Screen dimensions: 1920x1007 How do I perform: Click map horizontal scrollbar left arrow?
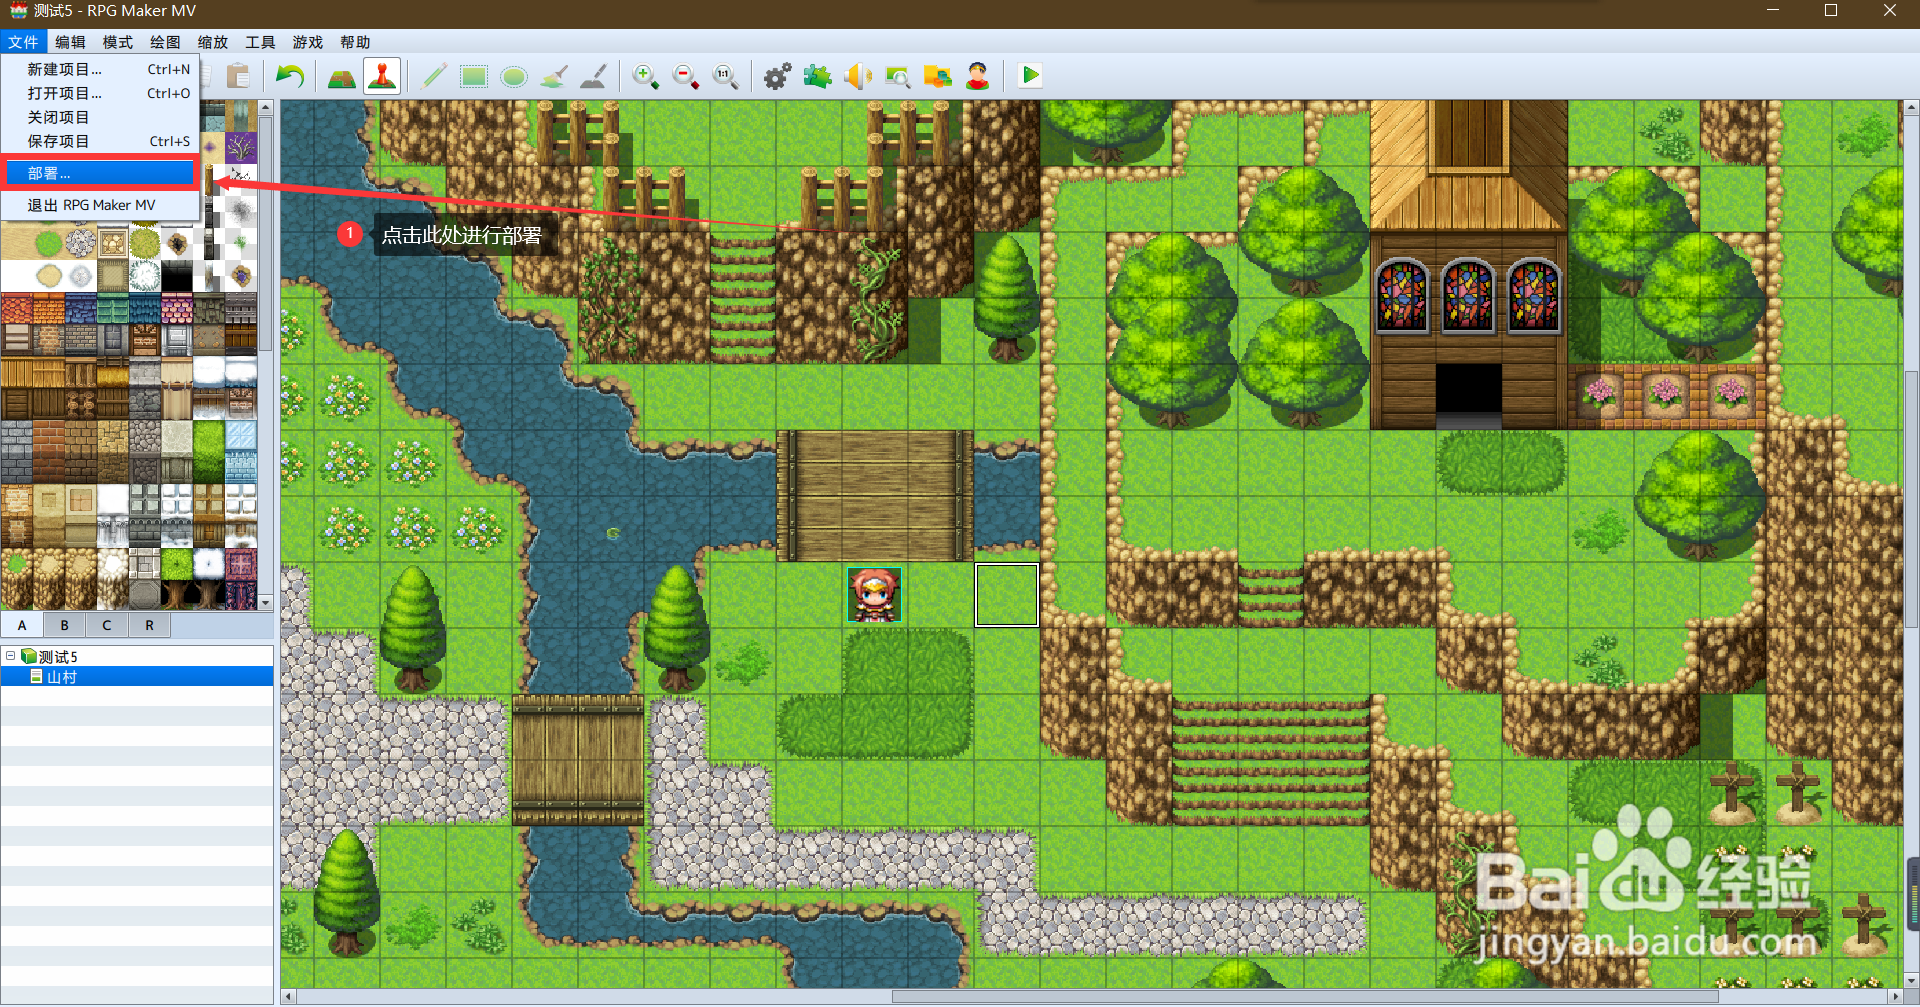(288, 996)
